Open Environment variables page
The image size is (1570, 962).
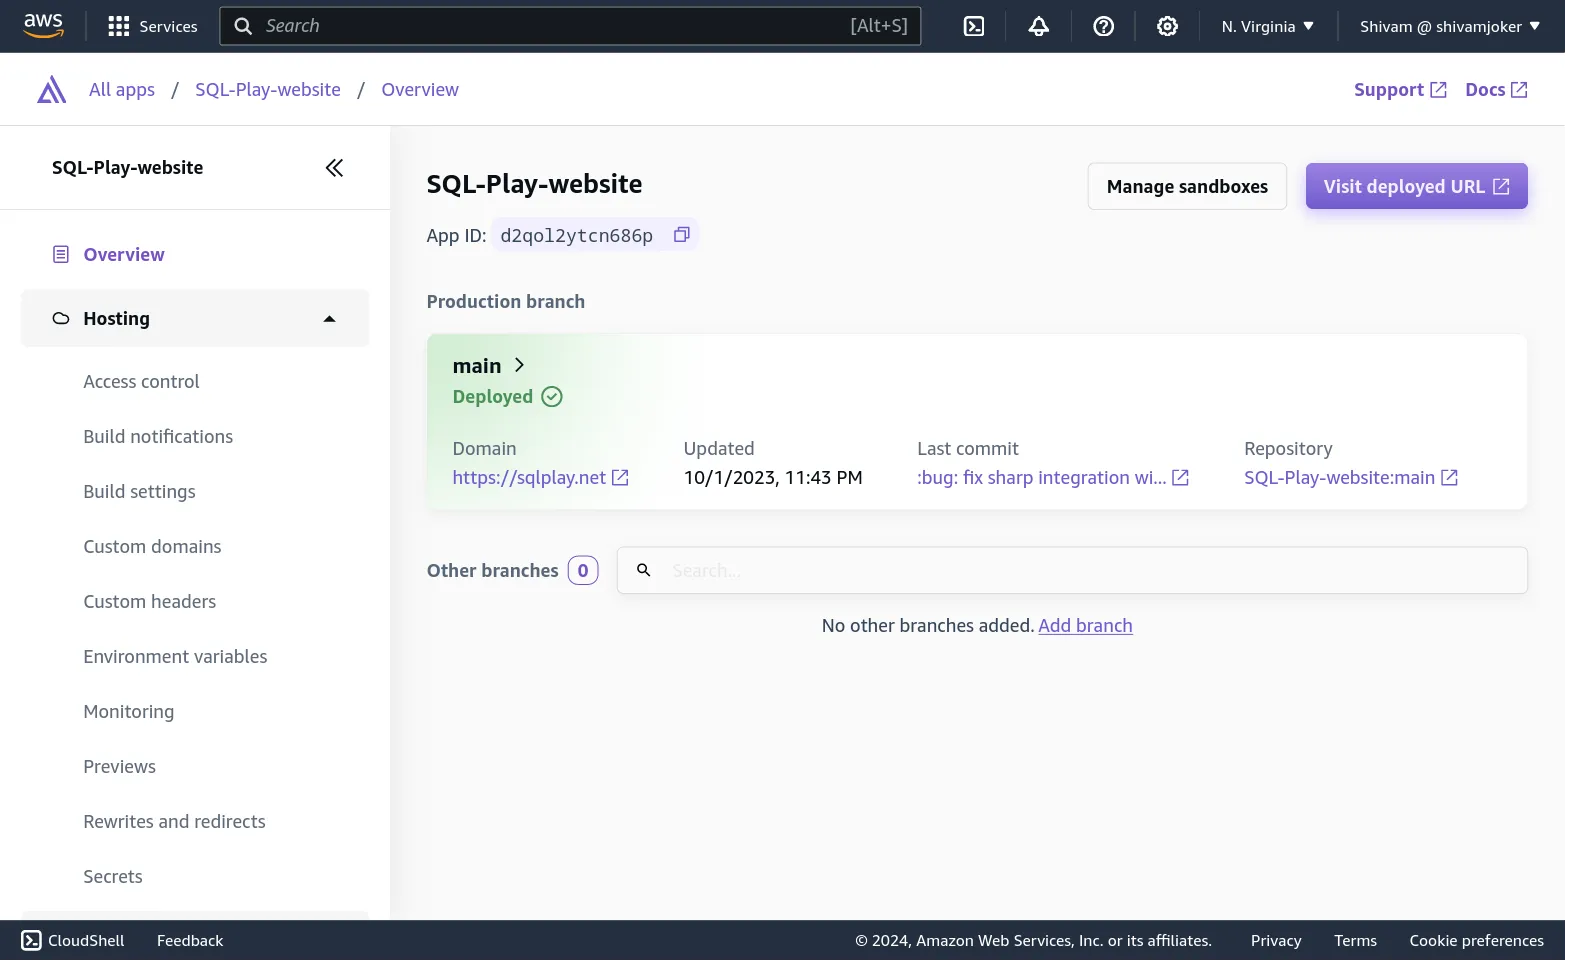(175, 657)
